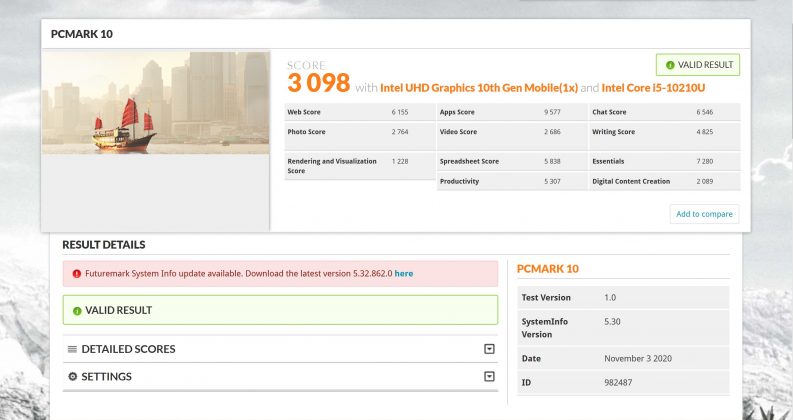Select the Digital Content Creation row
793x420 pixels.
point(664,181)
